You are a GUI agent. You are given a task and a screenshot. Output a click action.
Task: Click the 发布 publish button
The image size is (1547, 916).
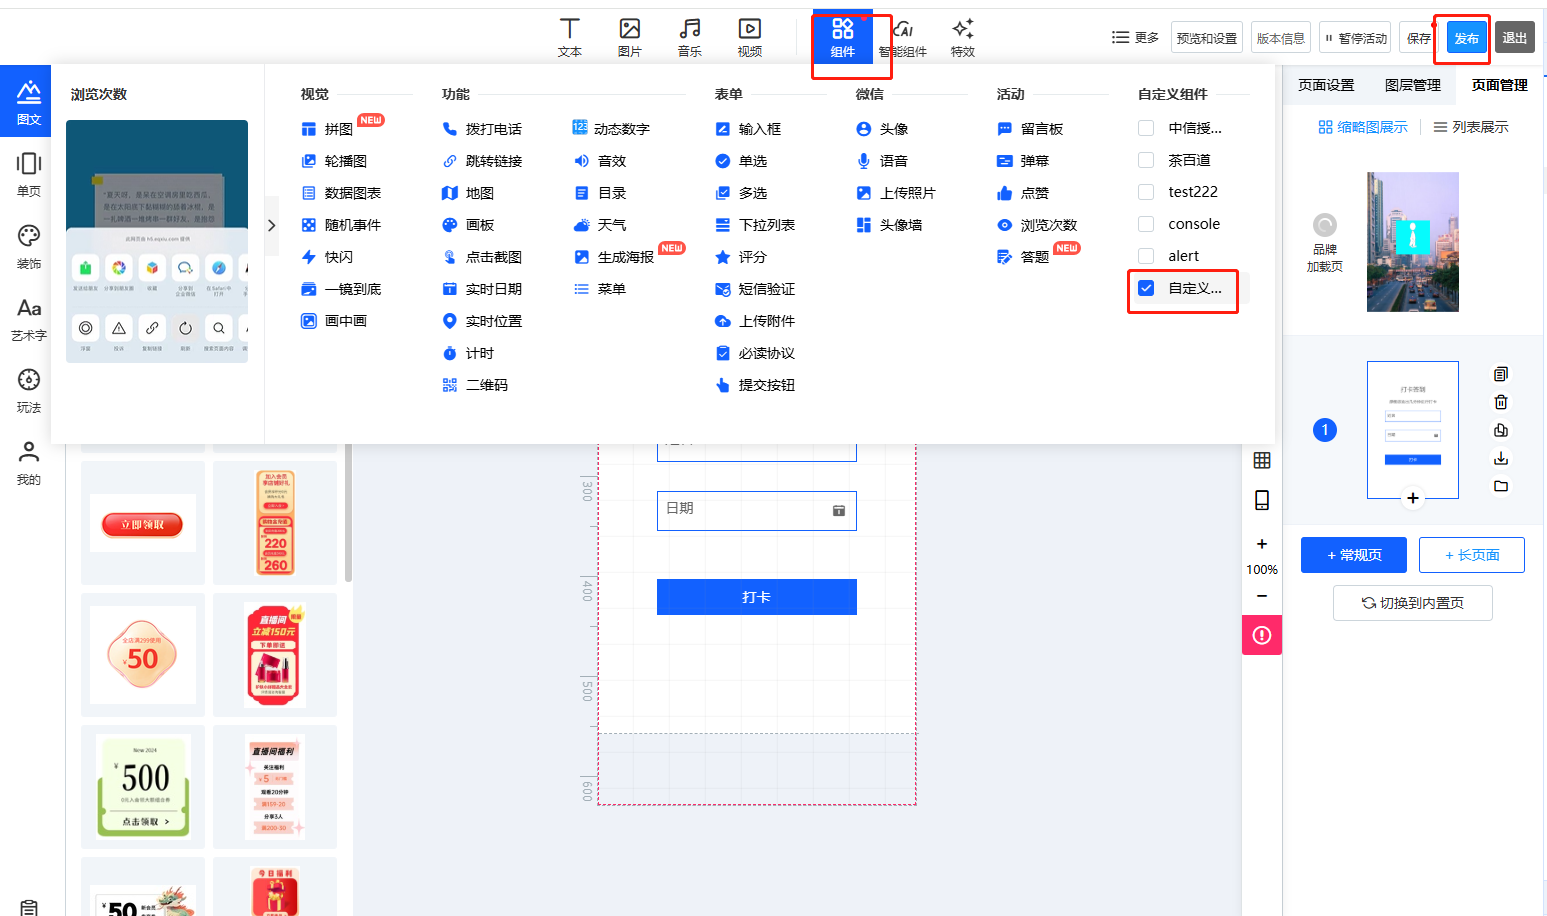[1466, 38]
